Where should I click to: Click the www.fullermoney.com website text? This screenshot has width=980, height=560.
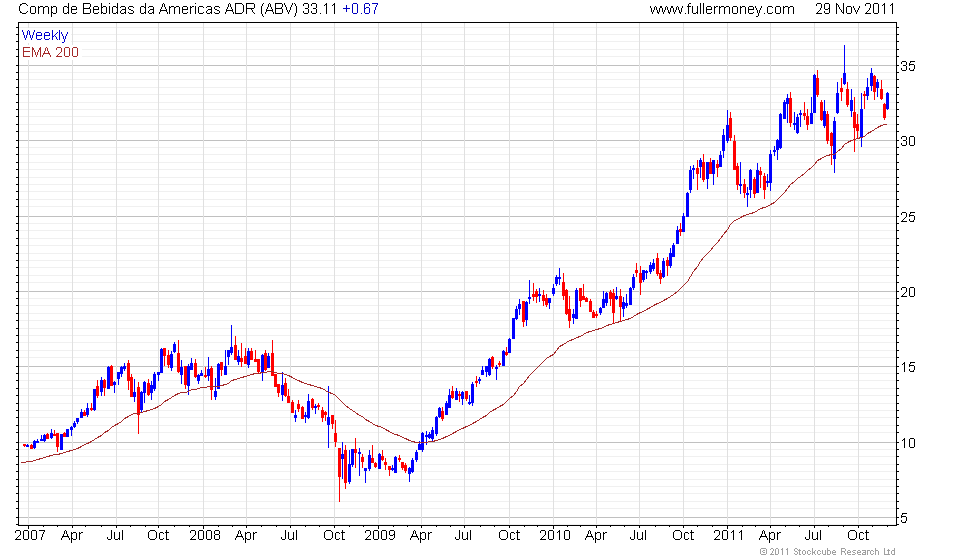pos(722,9)
